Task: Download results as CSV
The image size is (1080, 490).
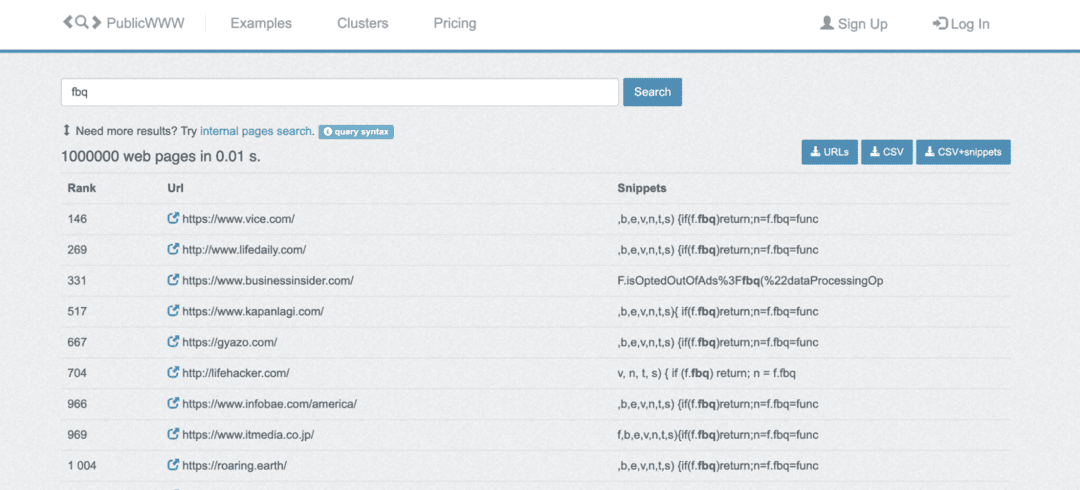Action: pyautogui.click(x=886, y=152)
